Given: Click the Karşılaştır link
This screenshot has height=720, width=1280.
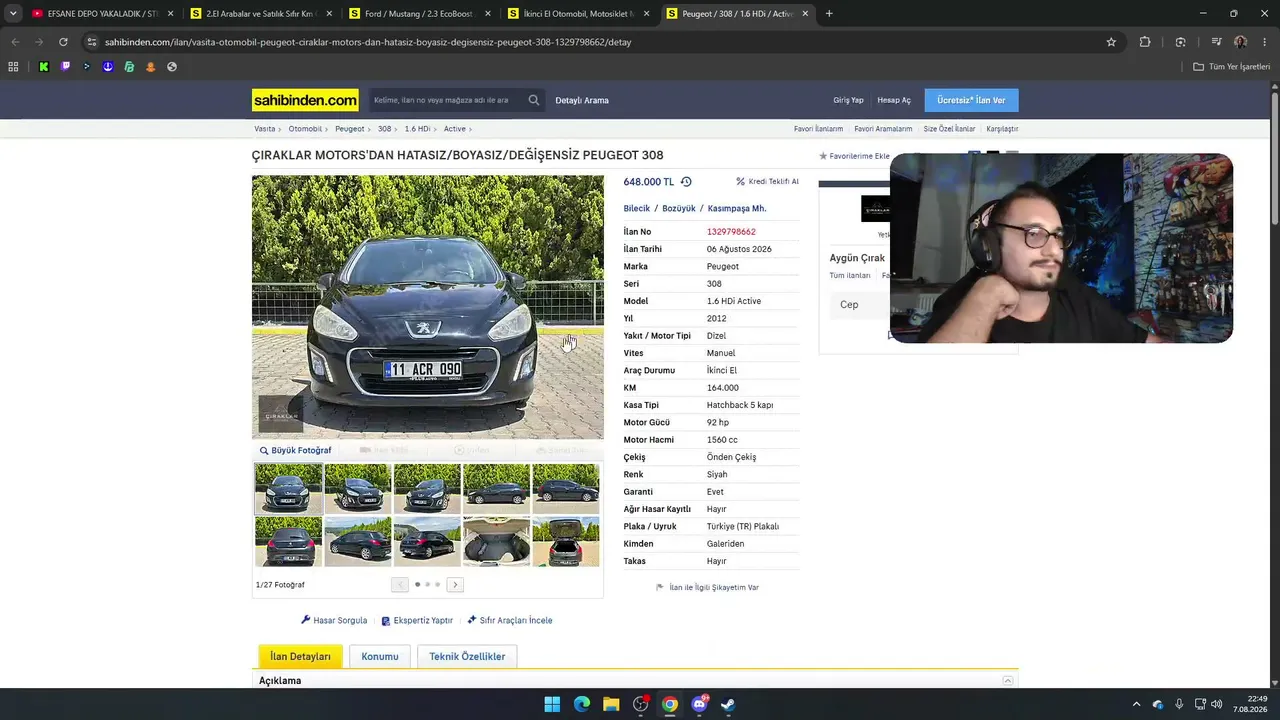Looking at the screenshot, I should (x=1002, y=129).
